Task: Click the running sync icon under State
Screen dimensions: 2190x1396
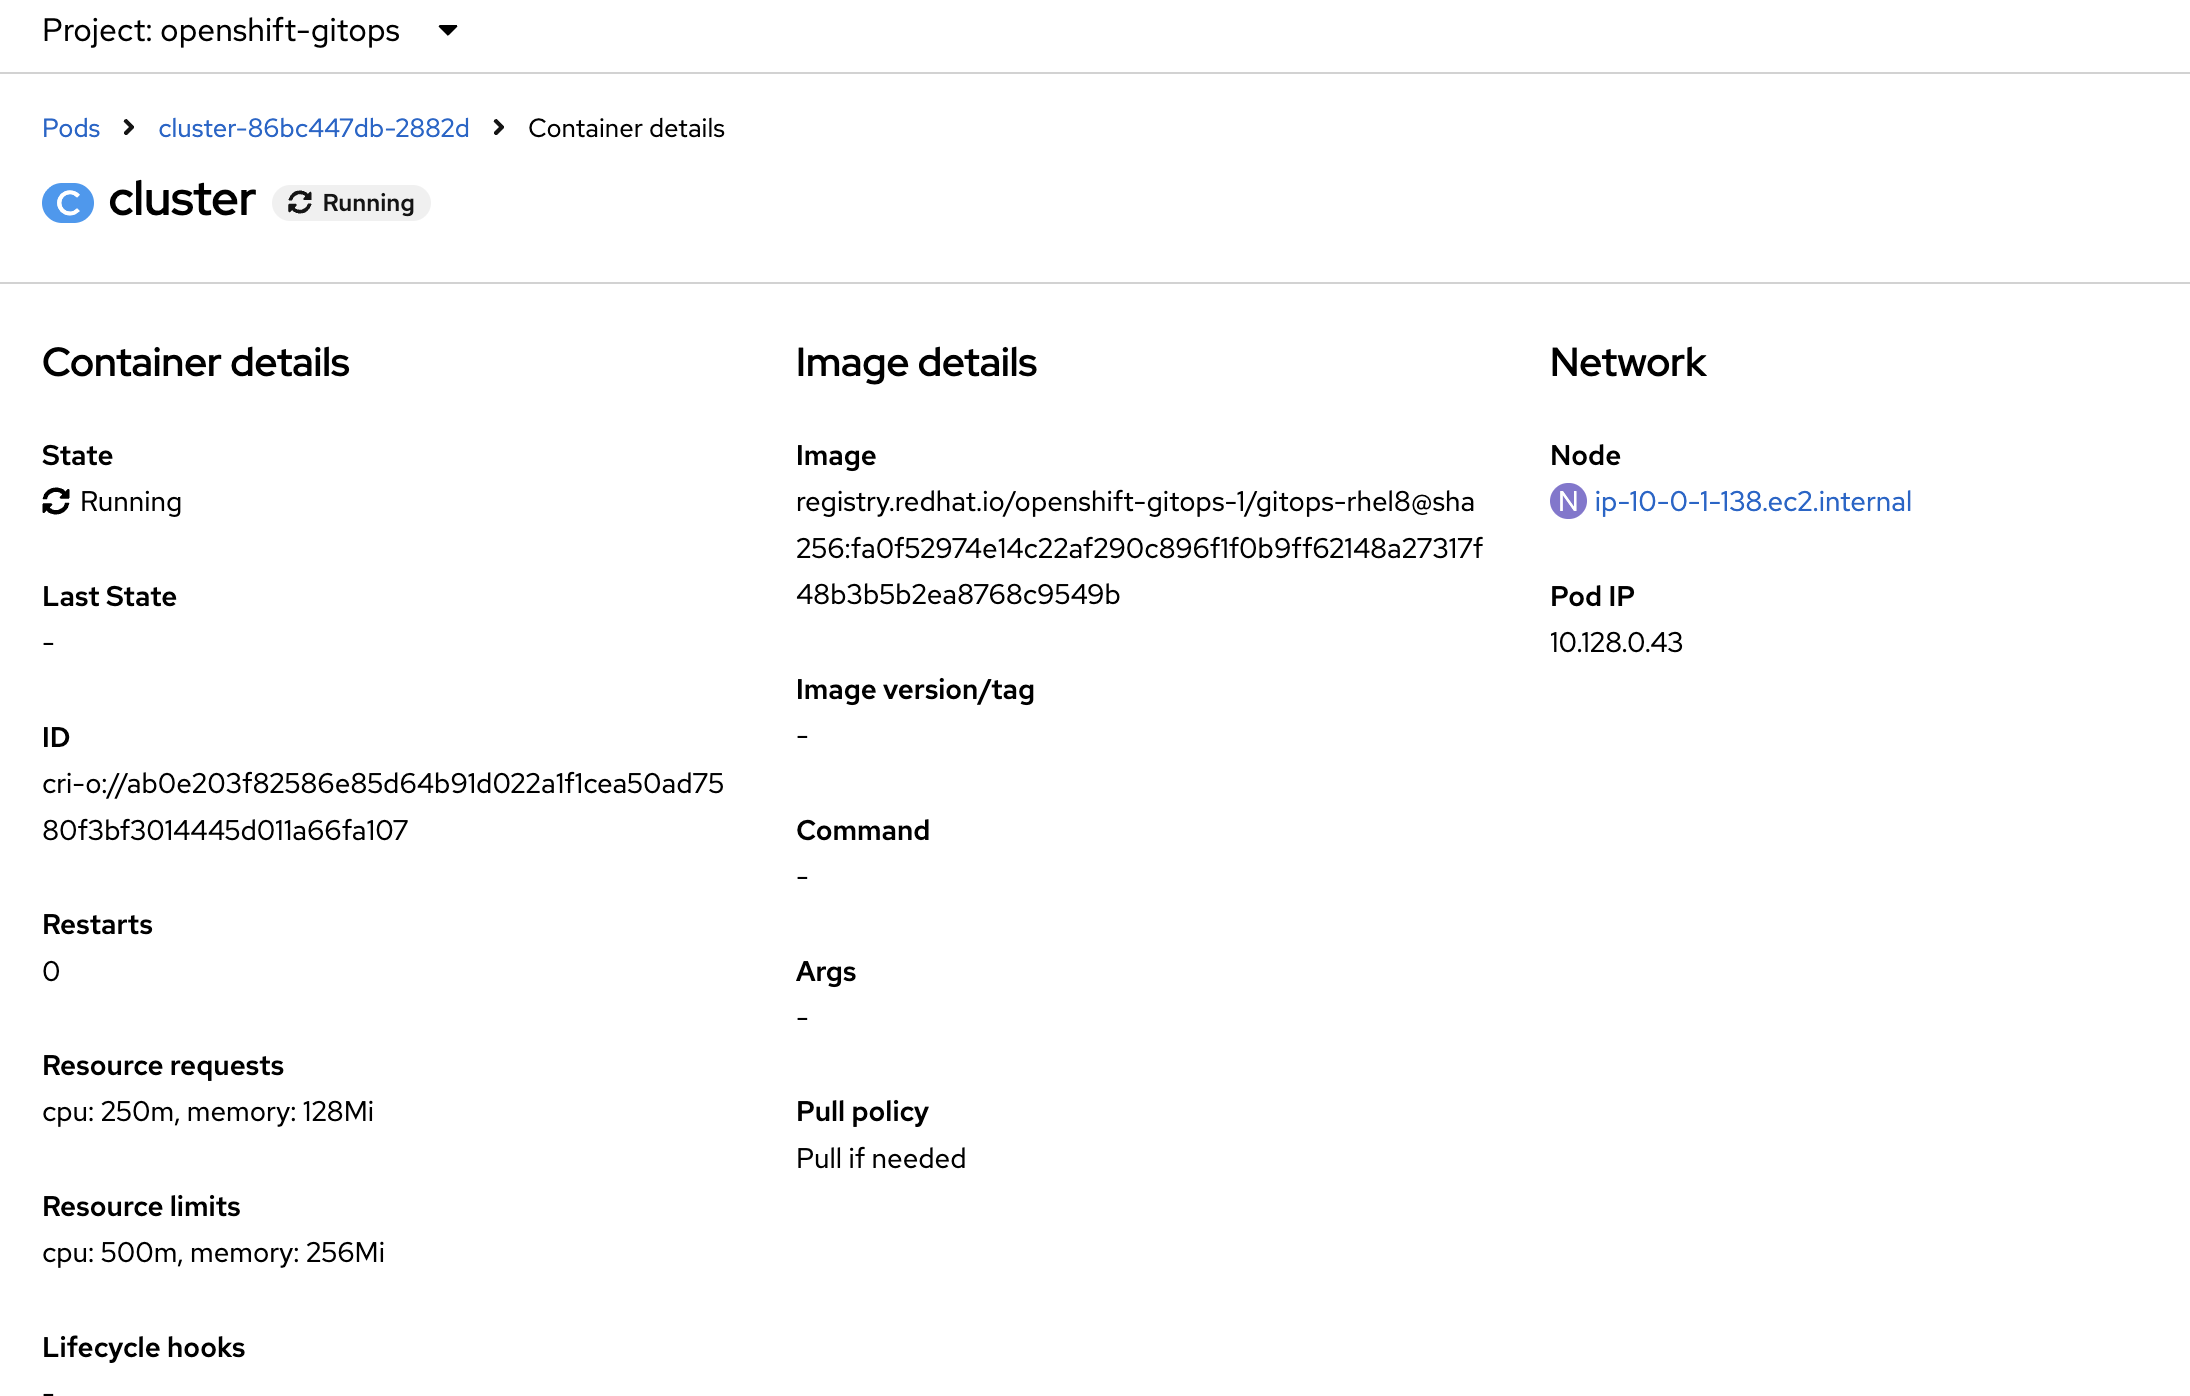Action: point(56,501)
